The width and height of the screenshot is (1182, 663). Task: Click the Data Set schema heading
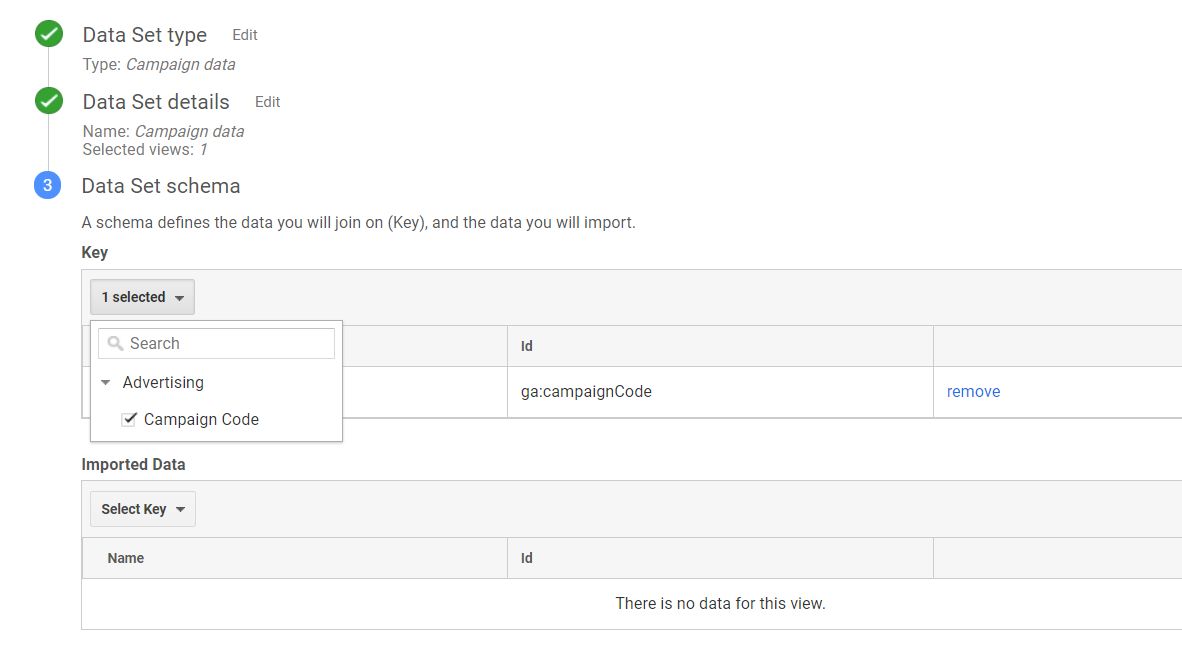point(161,186)
